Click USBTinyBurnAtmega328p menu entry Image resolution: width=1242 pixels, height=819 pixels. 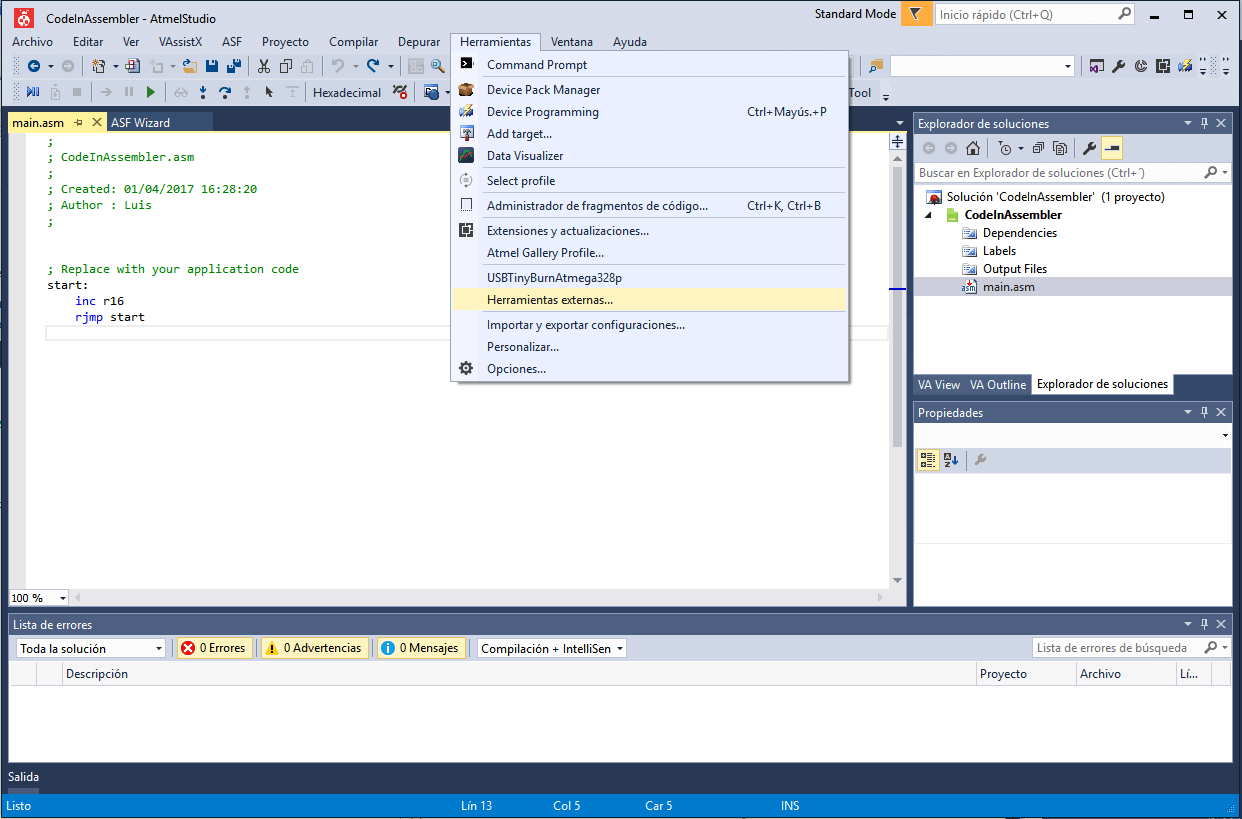649,278
